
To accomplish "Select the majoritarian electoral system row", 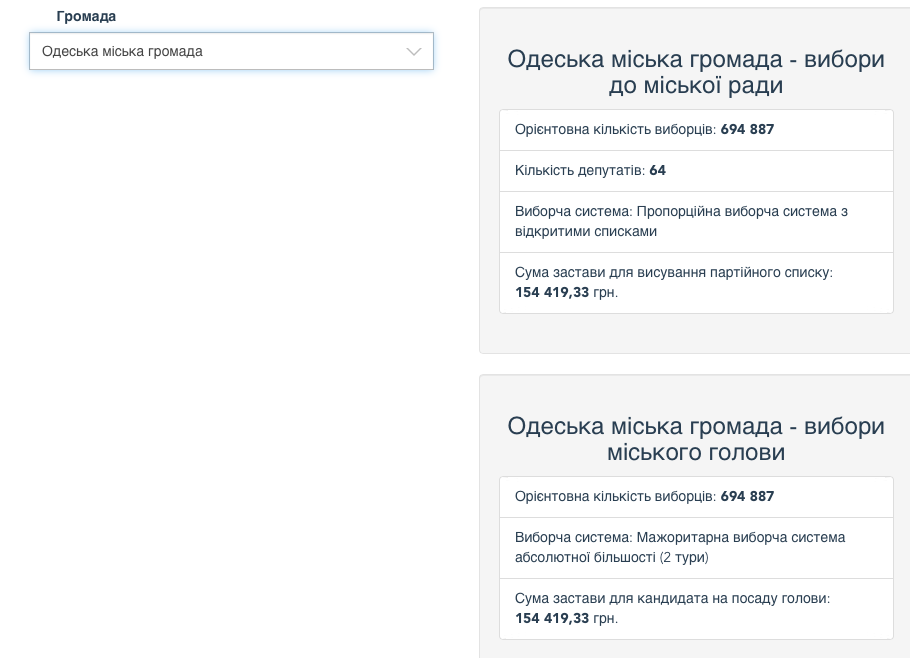I will tap(695, 548).
